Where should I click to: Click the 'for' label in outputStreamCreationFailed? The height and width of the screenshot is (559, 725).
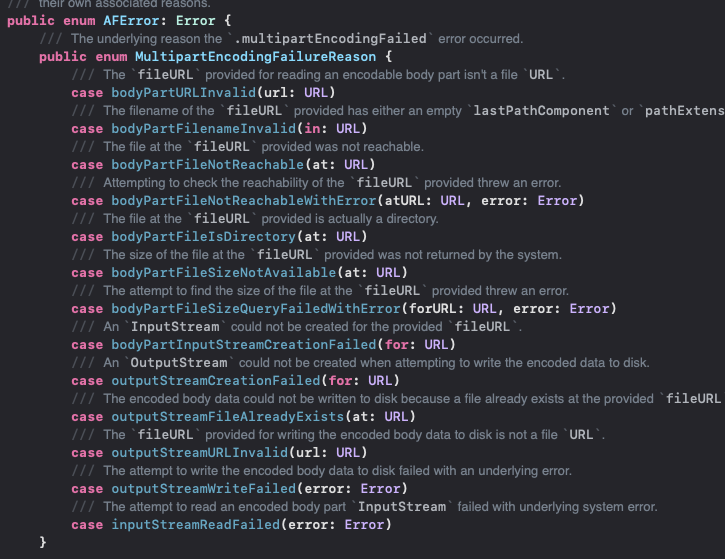coord(340,381)
